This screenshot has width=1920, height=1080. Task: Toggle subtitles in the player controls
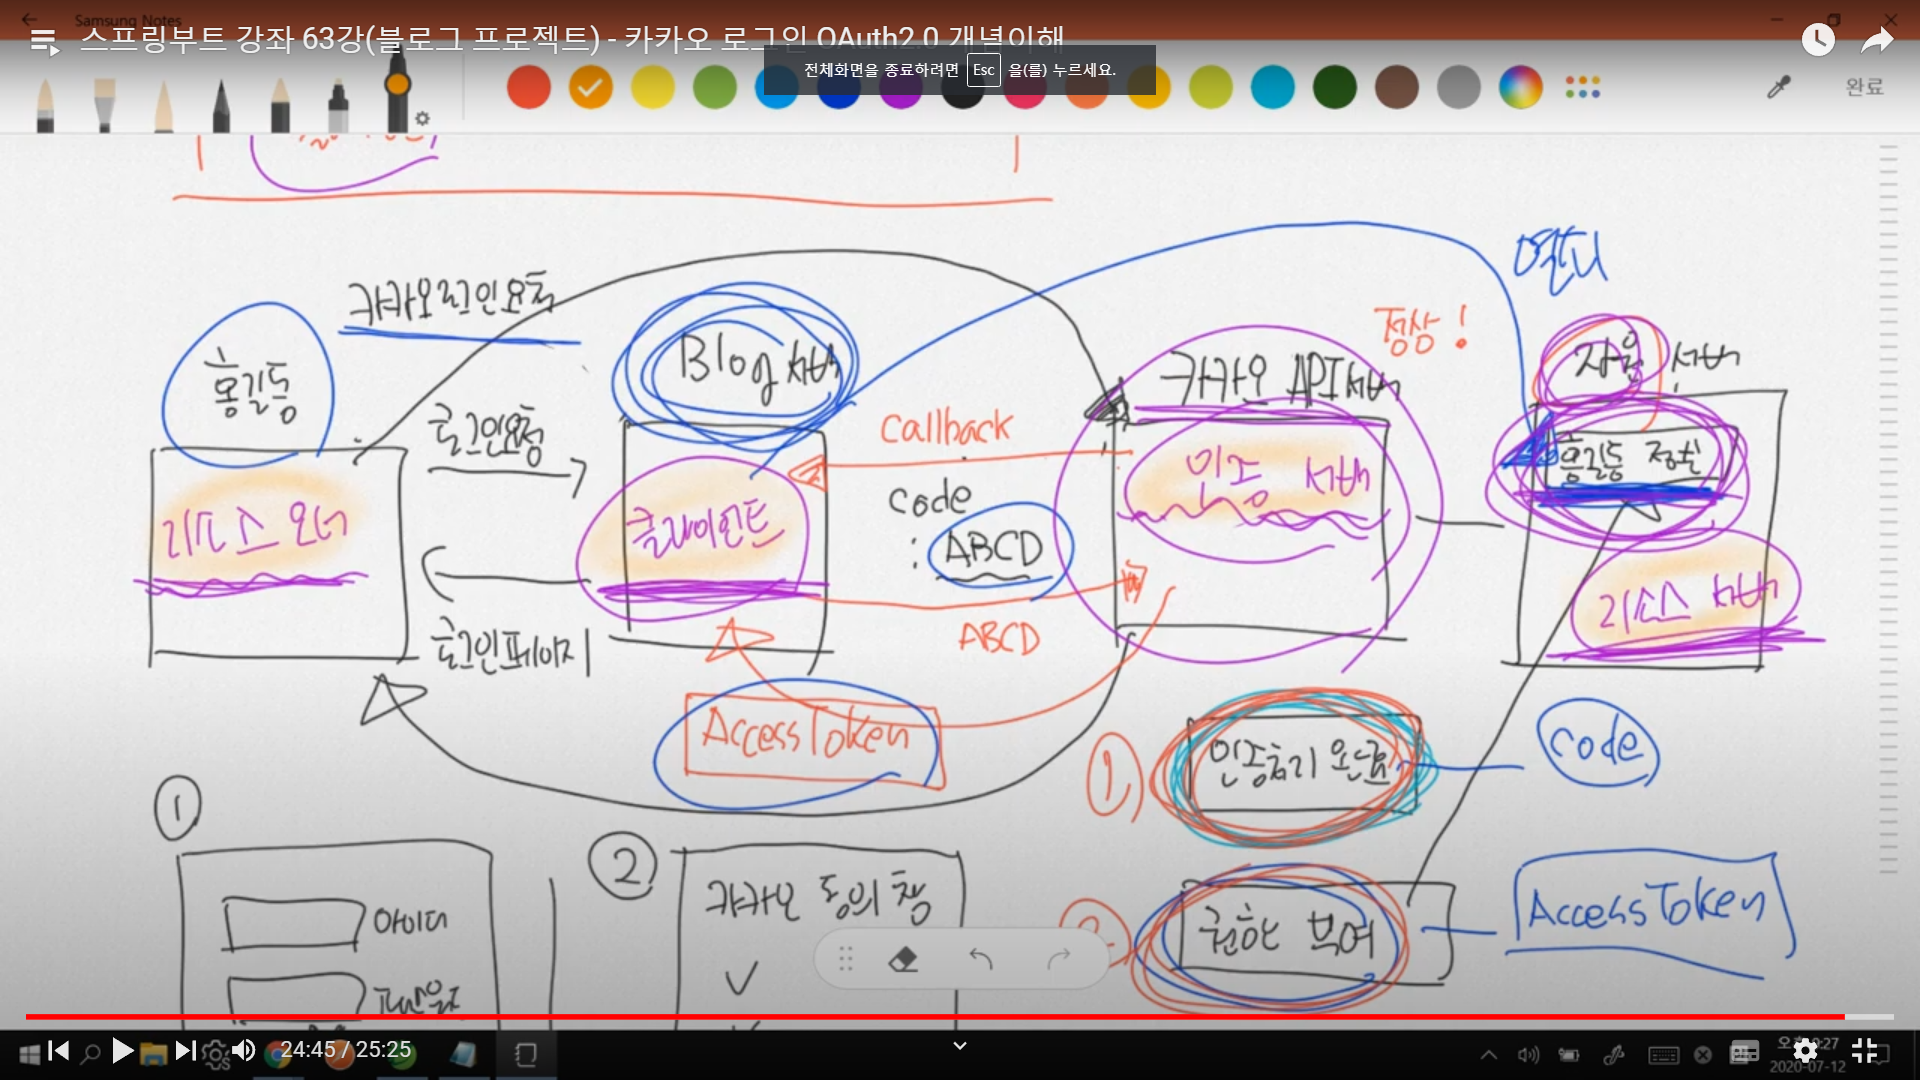pos(1744,1051)
